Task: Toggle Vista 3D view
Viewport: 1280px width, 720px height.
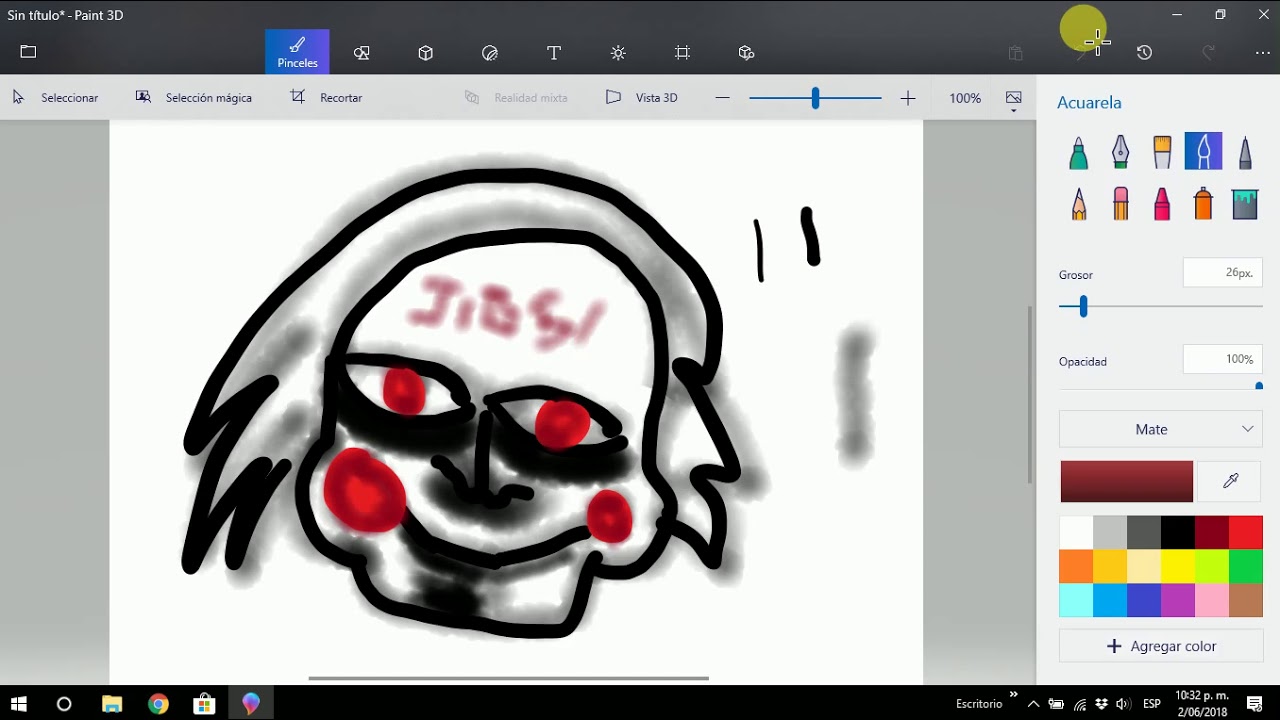Action: point(642,98)
